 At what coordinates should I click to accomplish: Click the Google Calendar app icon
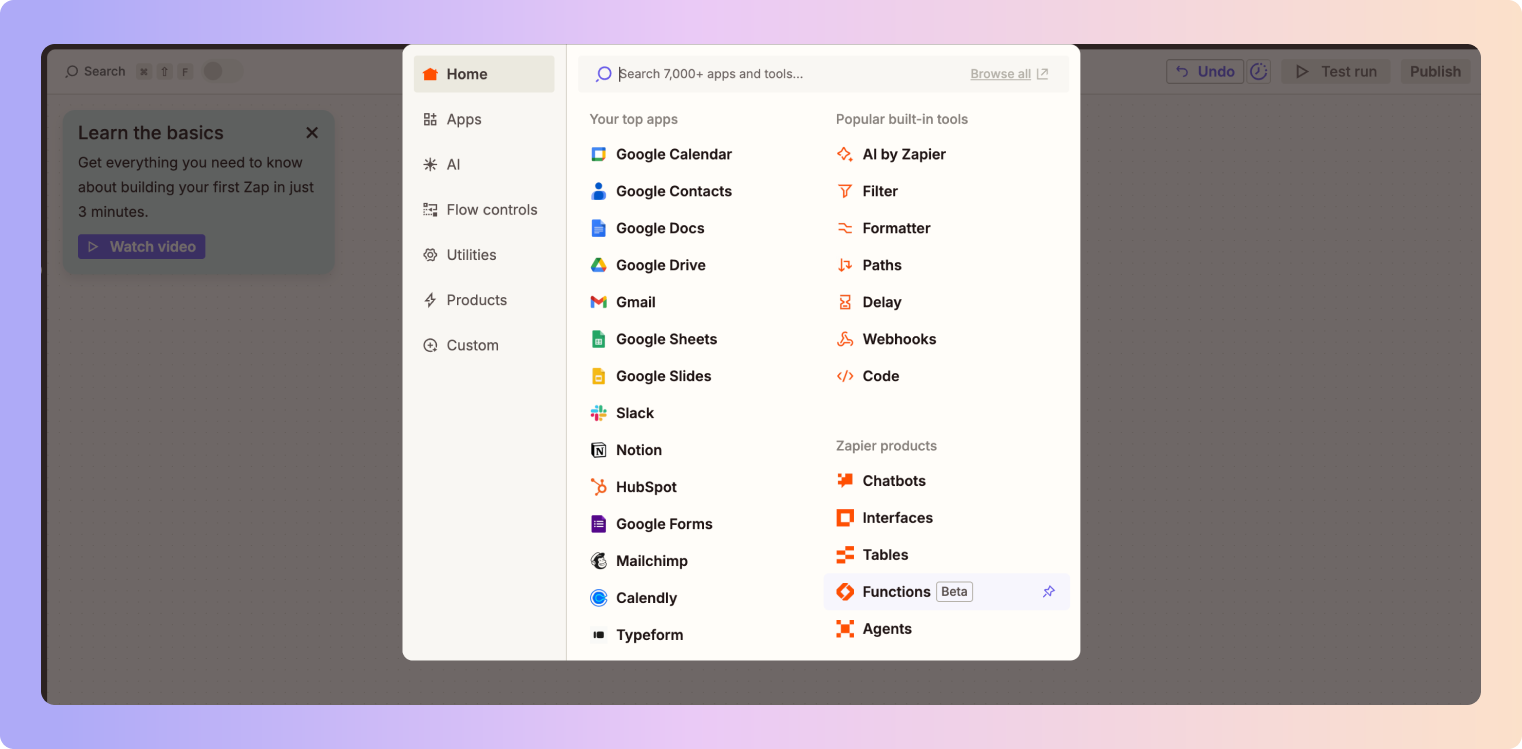(x=599, y=154)
